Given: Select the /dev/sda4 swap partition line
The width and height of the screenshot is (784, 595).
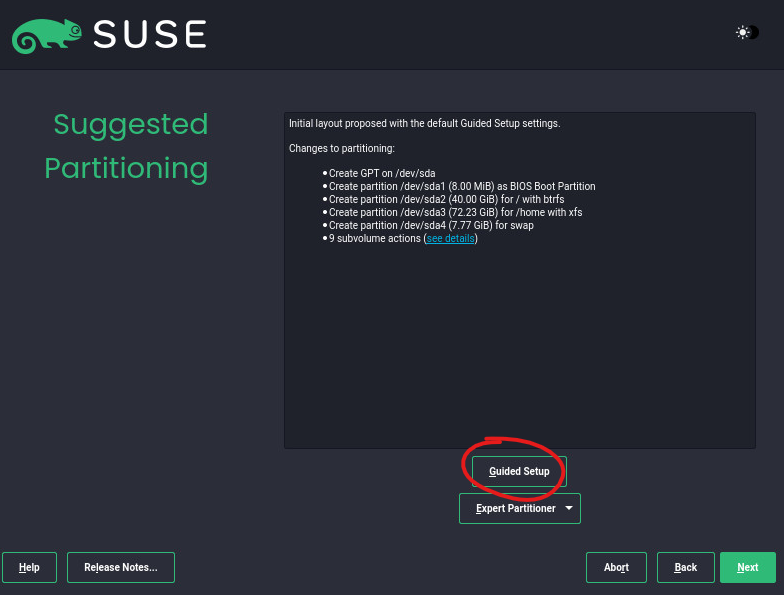Looking at the screenshot, I should [x=431, y=226].
